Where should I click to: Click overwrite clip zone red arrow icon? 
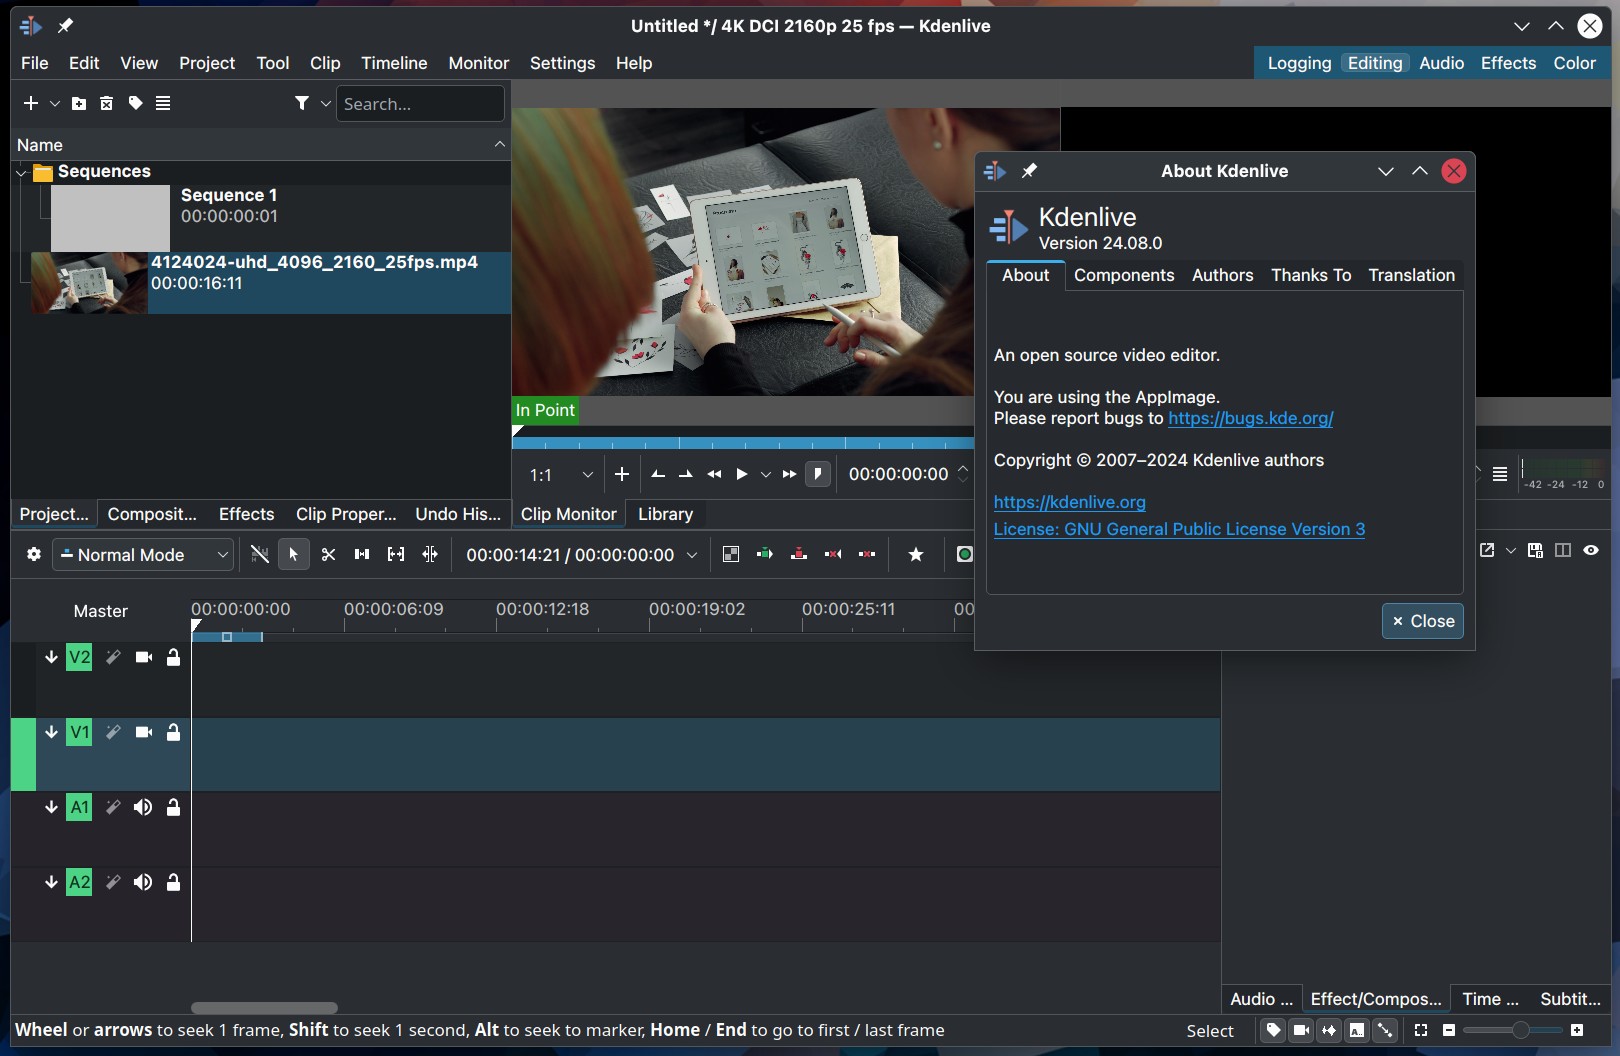(x=799, y=554)
